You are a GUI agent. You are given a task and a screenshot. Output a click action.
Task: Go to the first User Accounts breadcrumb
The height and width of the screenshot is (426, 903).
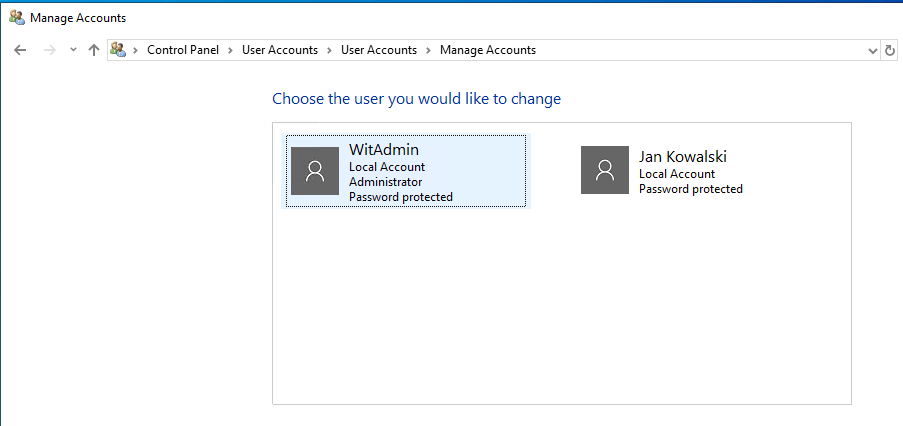pos(280,50)
